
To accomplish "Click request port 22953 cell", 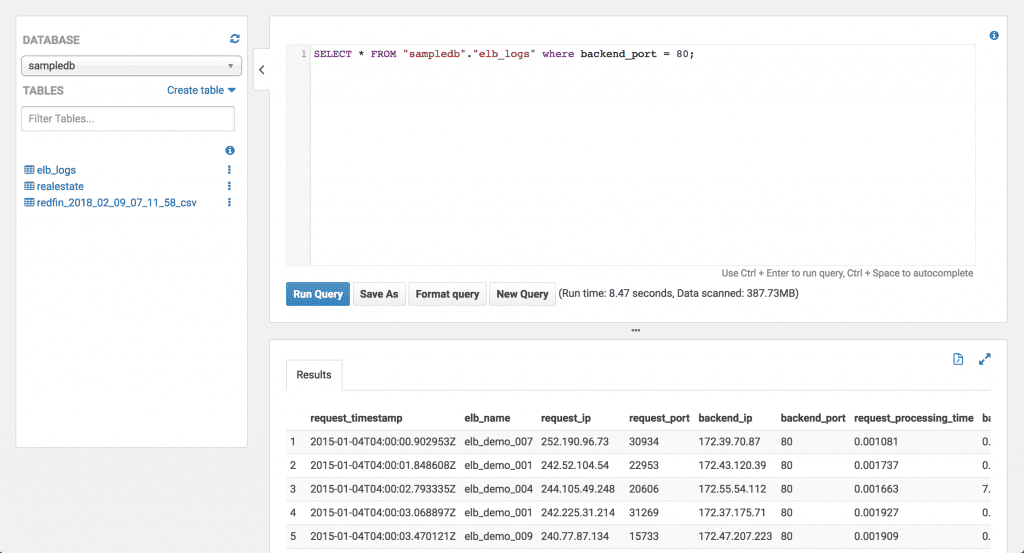I will pyautogui.click(x=644, y=466).
